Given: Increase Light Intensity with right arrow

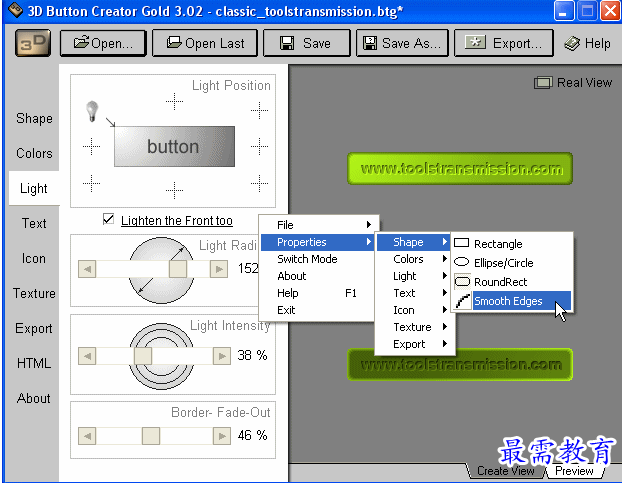Looking at the screenshot, I should (222, 356).
